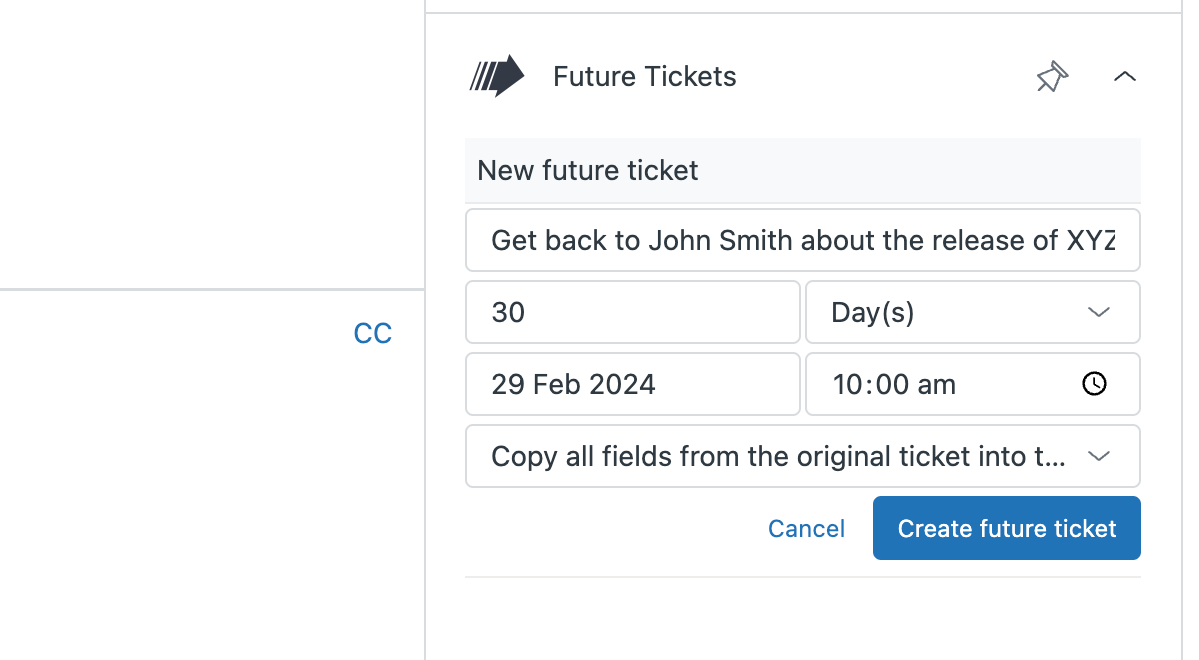1199x660 pixels.
Task: Click the Future Tickets arrow logo
Action: point(497,76)
